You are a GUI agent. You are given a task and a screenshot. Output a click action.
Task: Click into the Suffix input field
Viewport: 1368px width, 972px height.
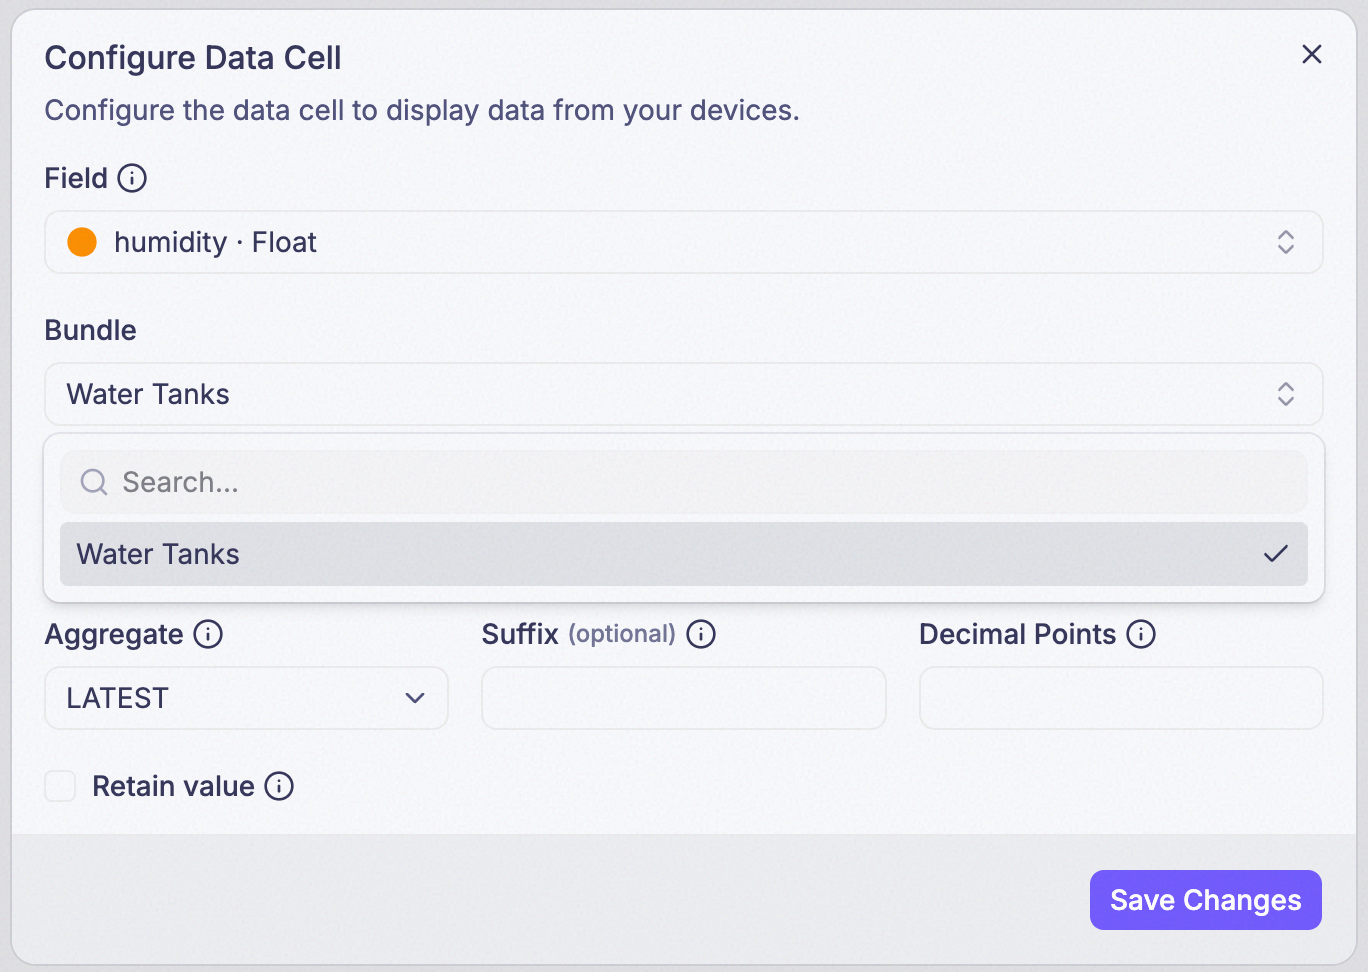coord(684,698)
